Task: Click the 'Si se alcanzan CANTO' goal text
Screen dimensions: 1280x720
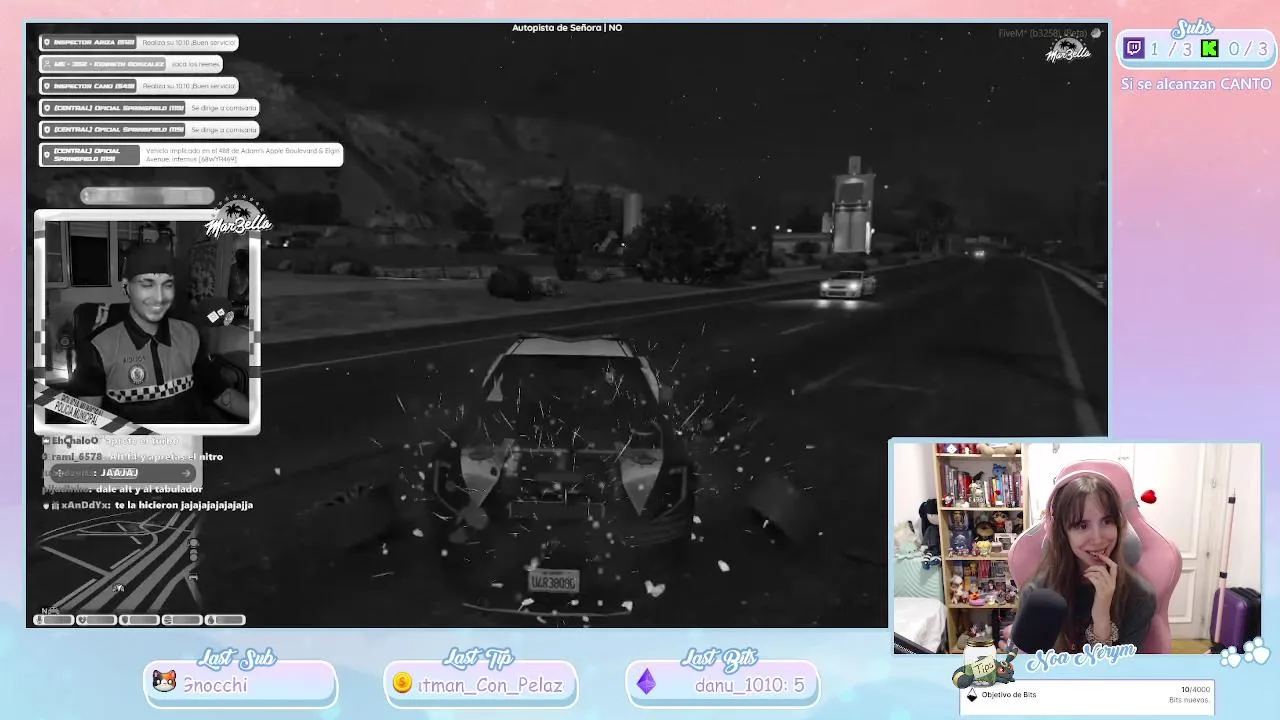Action: click(x=1196, y=84)
